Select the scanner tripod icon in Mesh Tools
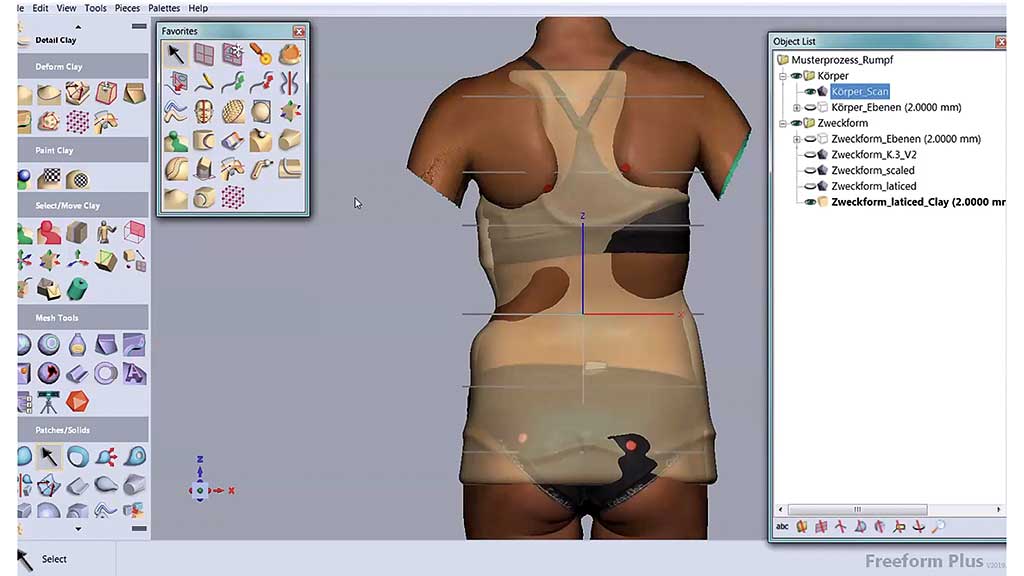 pyautogui.click(x=48, y=402)
